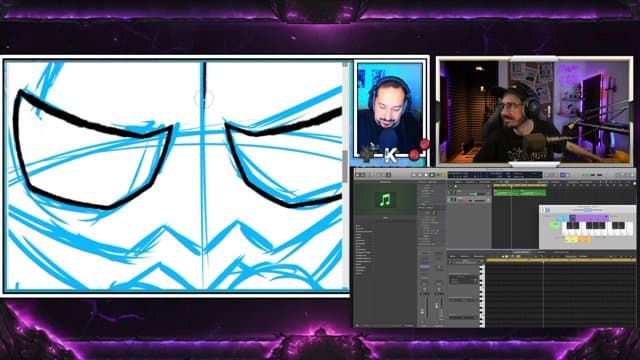Click the Stop button left of Play
The width and height of the screenshot is (640, 360).
point(426,175)
